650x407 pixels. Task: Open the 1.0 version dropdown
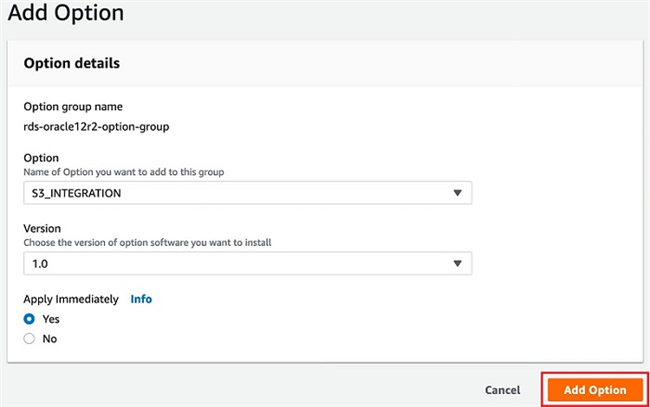click(247, 263)
